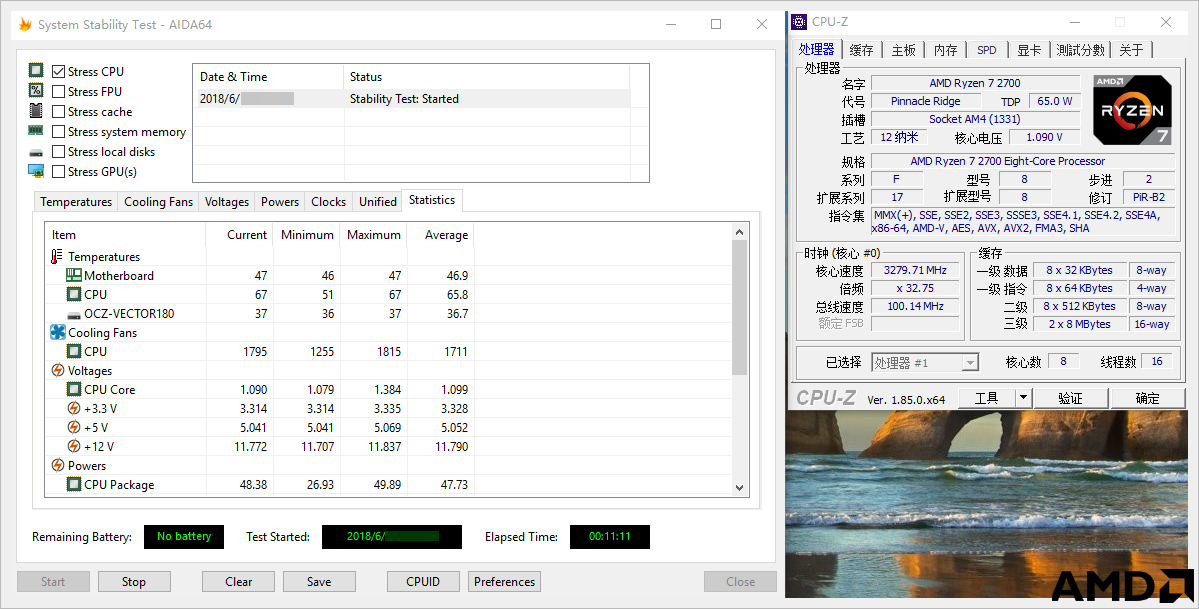The image size is (1199, 609).
Task: Select the Statistics tab
Action: click(x=432, y=200)
